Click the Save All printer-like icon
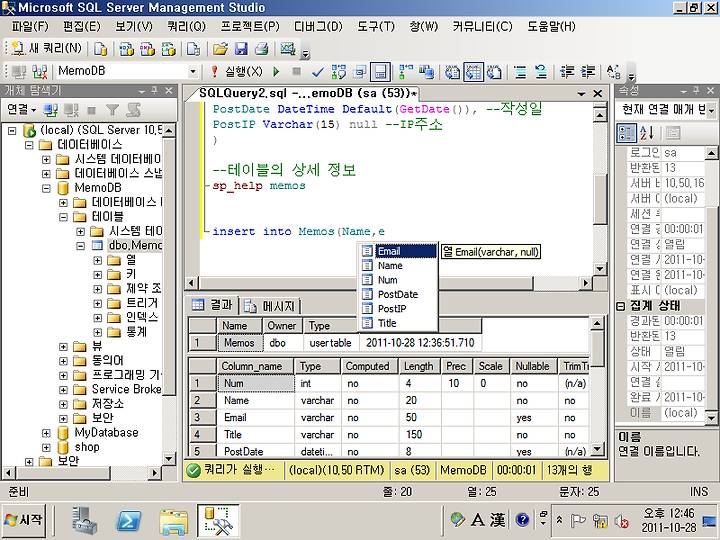 pos(262,49)
